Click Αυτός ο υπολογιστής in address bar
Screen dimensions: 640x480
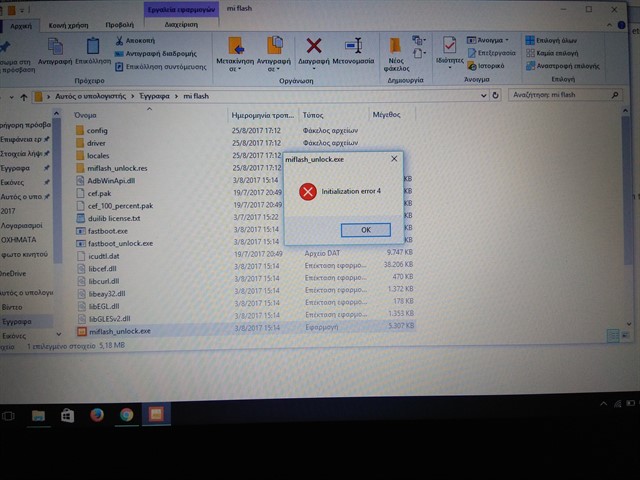point(91,96)
